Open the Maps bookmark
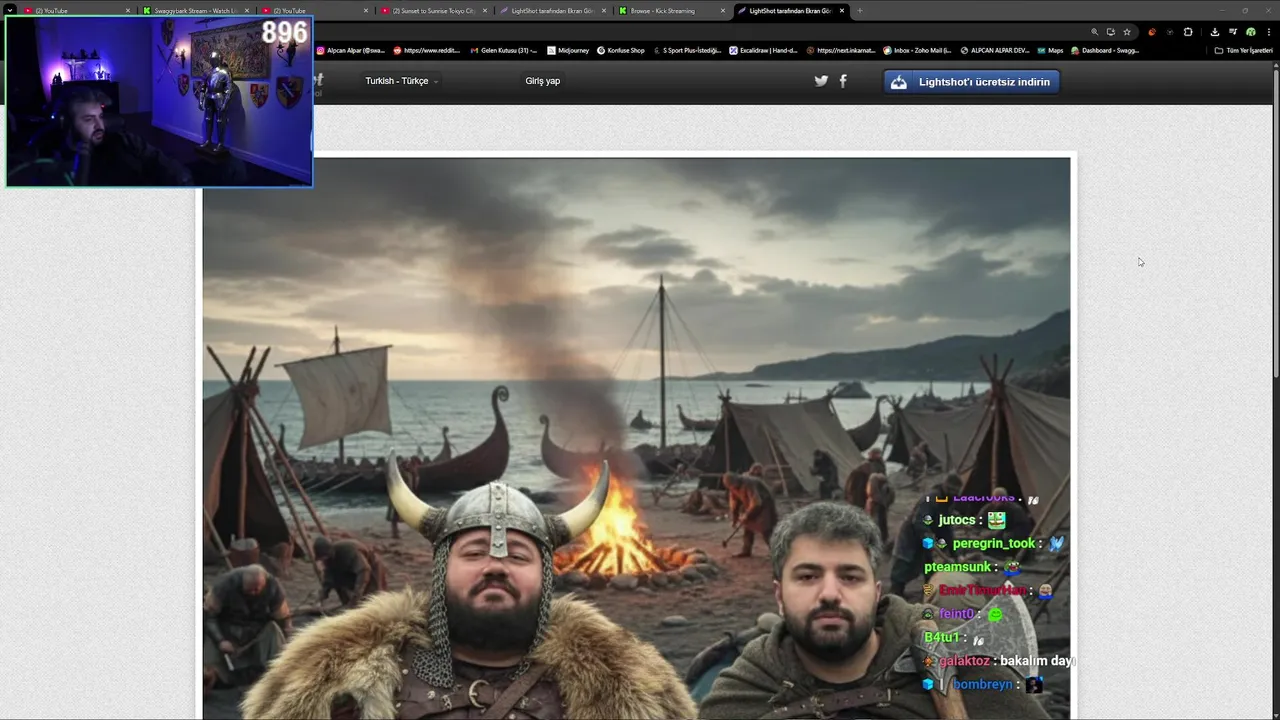The height and width of the screenshot is (720, 1280). [1050, 50]
